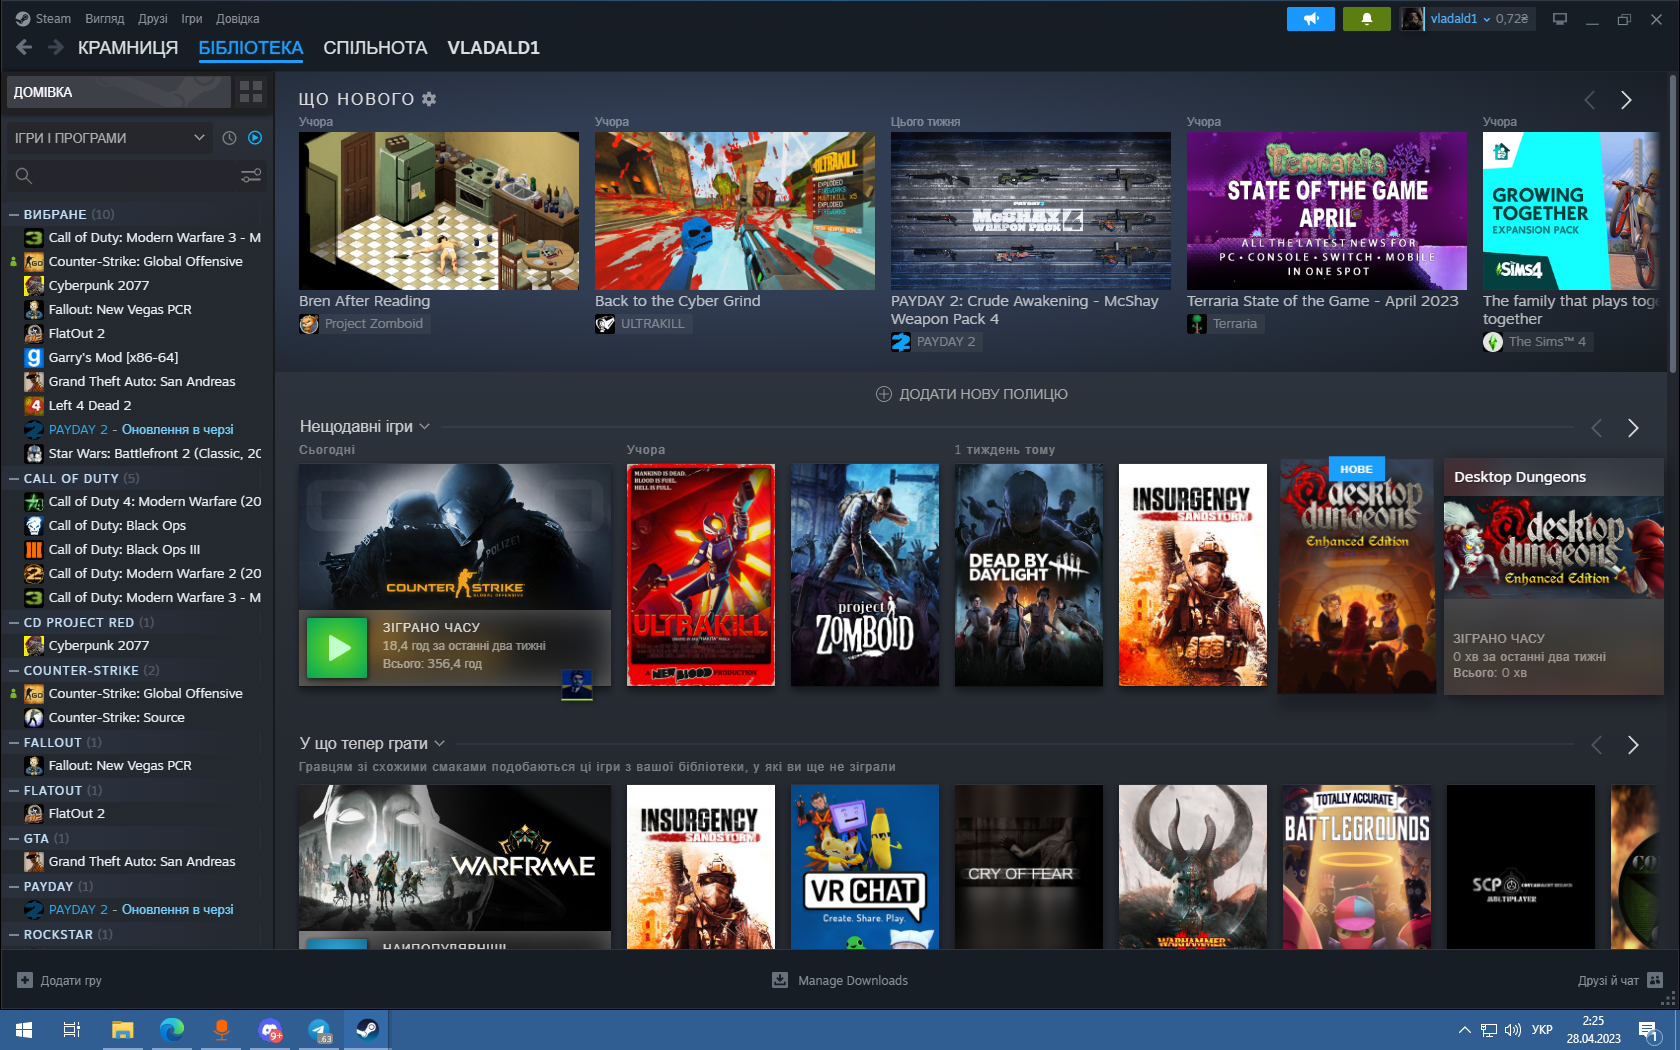Open the notifications bell icon
The height and width of the screenshot is (1050, 1680).
tap(1366, 18)
